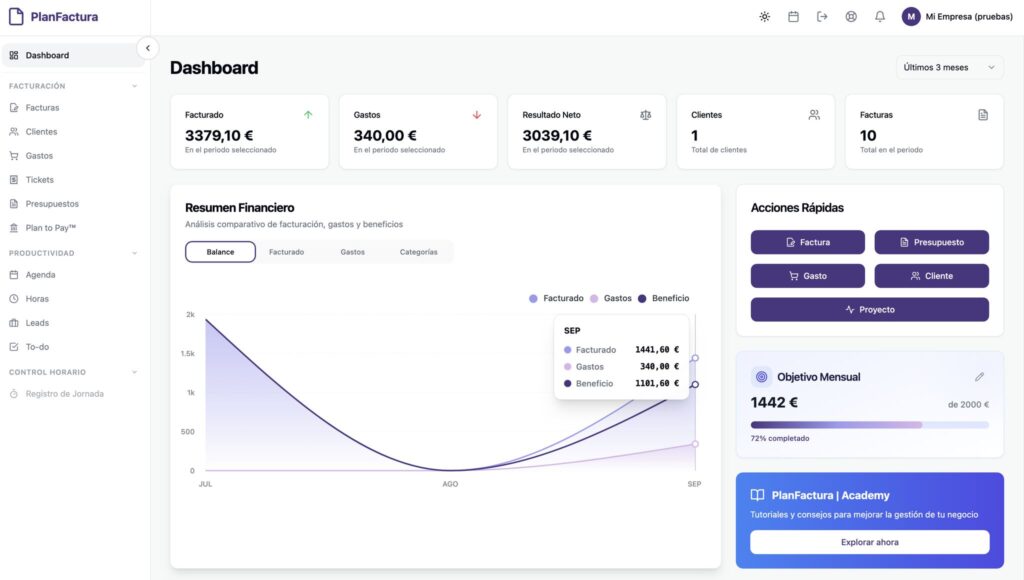Screen dimensions: 1024x580
Task: Collapse the sidebar with the chevron button
Action: tap(148, 48)
